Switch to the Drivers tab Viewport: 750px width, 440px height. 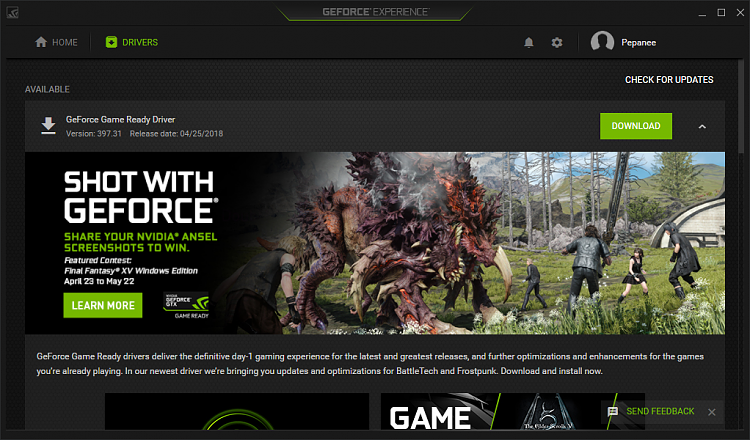tap(132, 42)
